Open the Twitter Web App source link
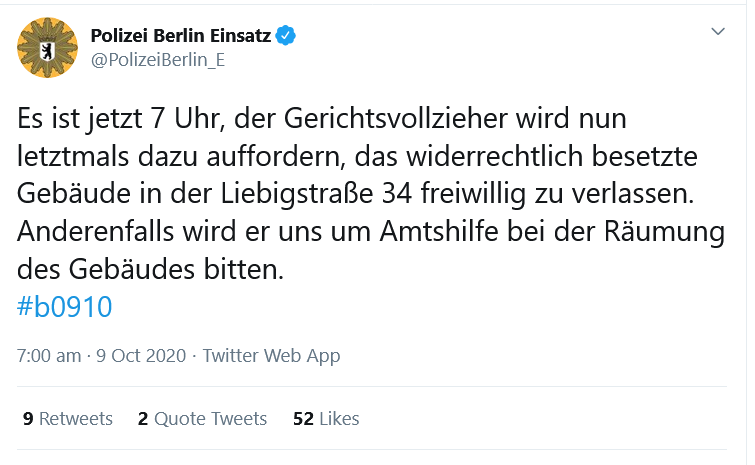 (x=272, y=356)
